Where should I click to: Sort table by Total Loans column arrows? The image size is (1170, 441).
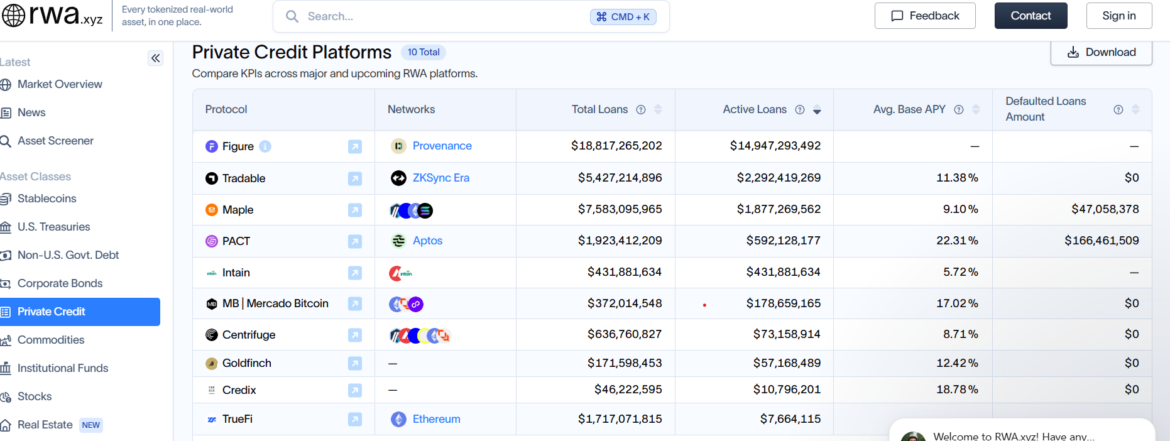658,110
